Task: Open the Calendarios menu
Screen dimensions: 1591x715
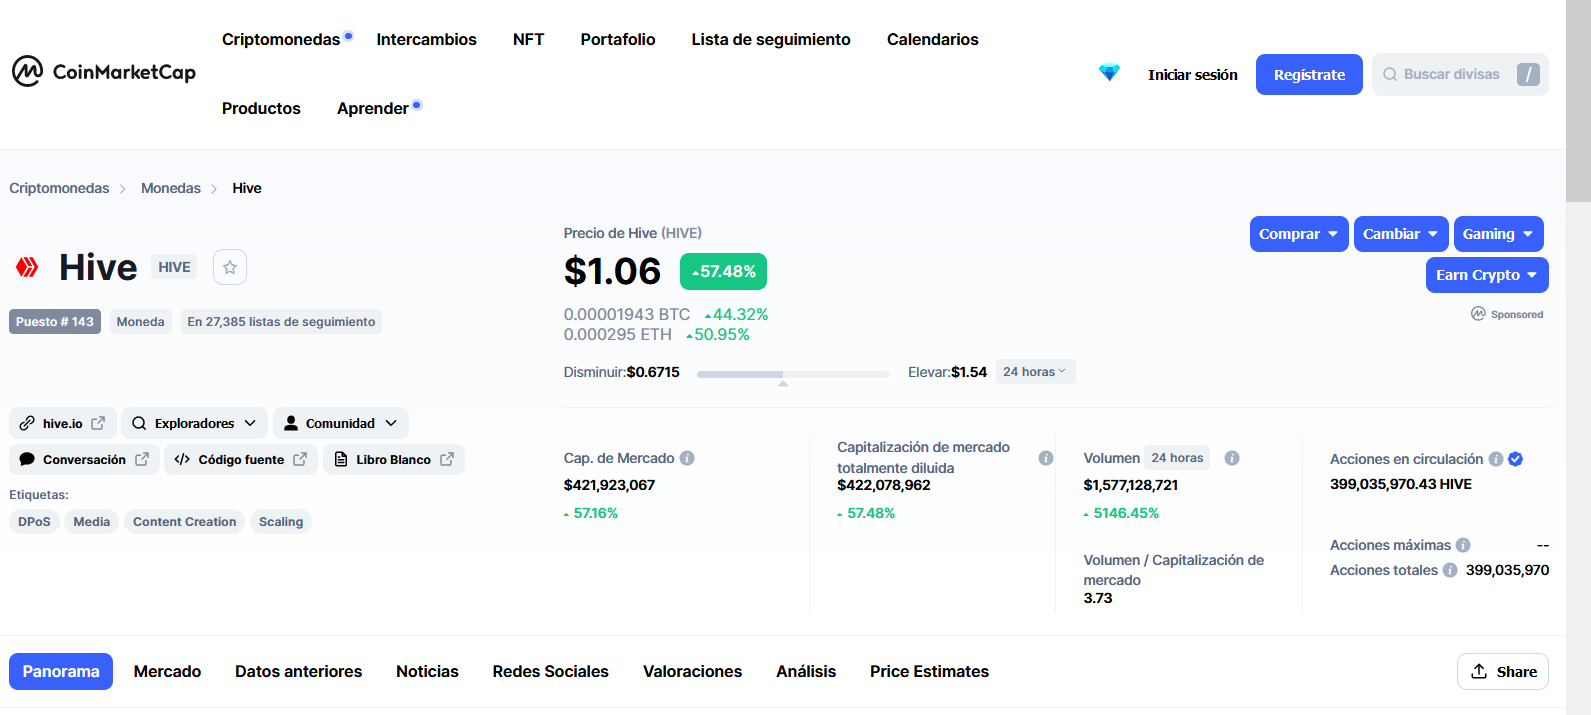Action: coord(933,39)
